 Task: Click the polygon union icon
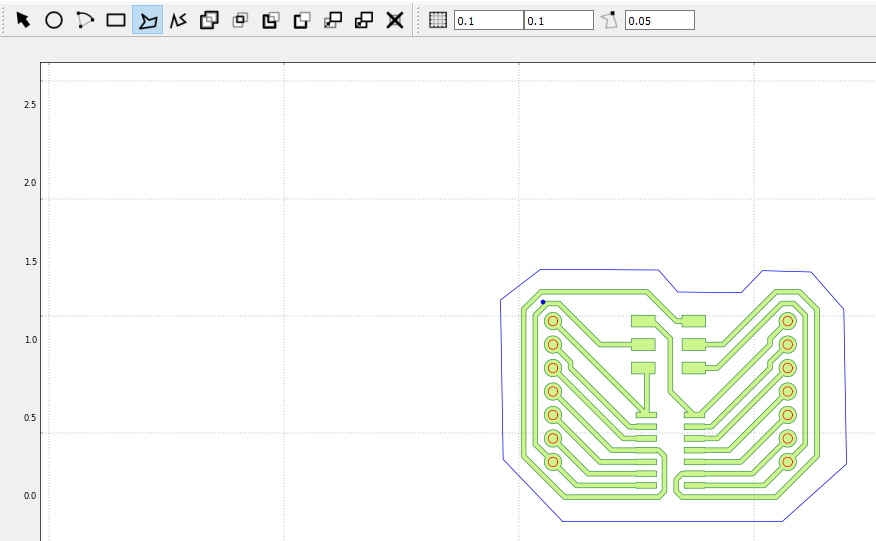click(x=209, y=20)
